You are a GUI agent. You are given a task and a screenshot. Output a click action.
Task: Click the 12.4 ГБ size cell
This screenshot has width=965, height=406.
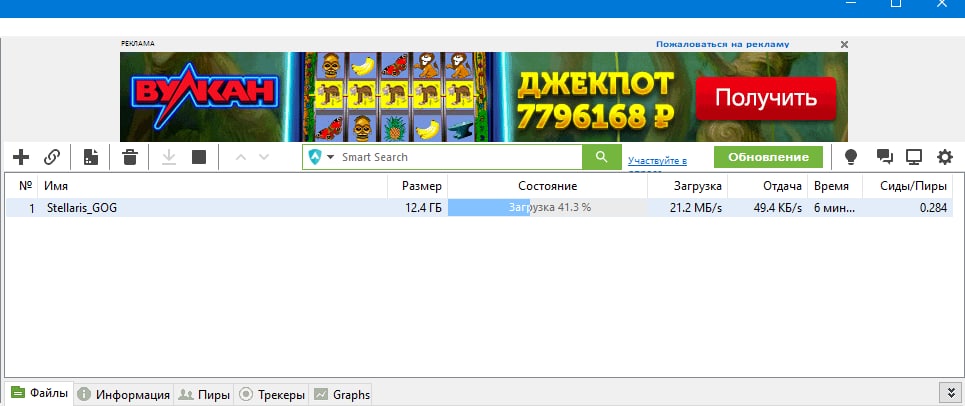point(423,208)
